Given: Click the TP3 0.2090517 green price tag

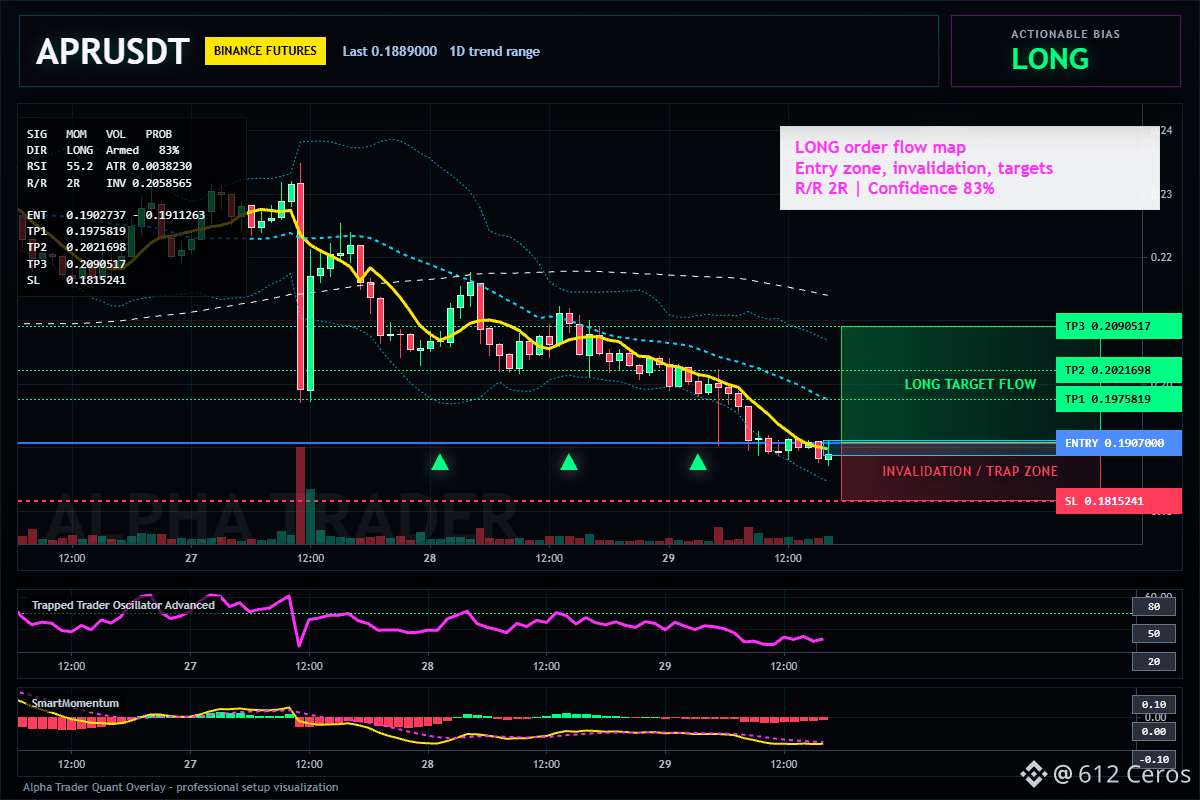Looking at the screenshot, I should tap(1120, 326).
